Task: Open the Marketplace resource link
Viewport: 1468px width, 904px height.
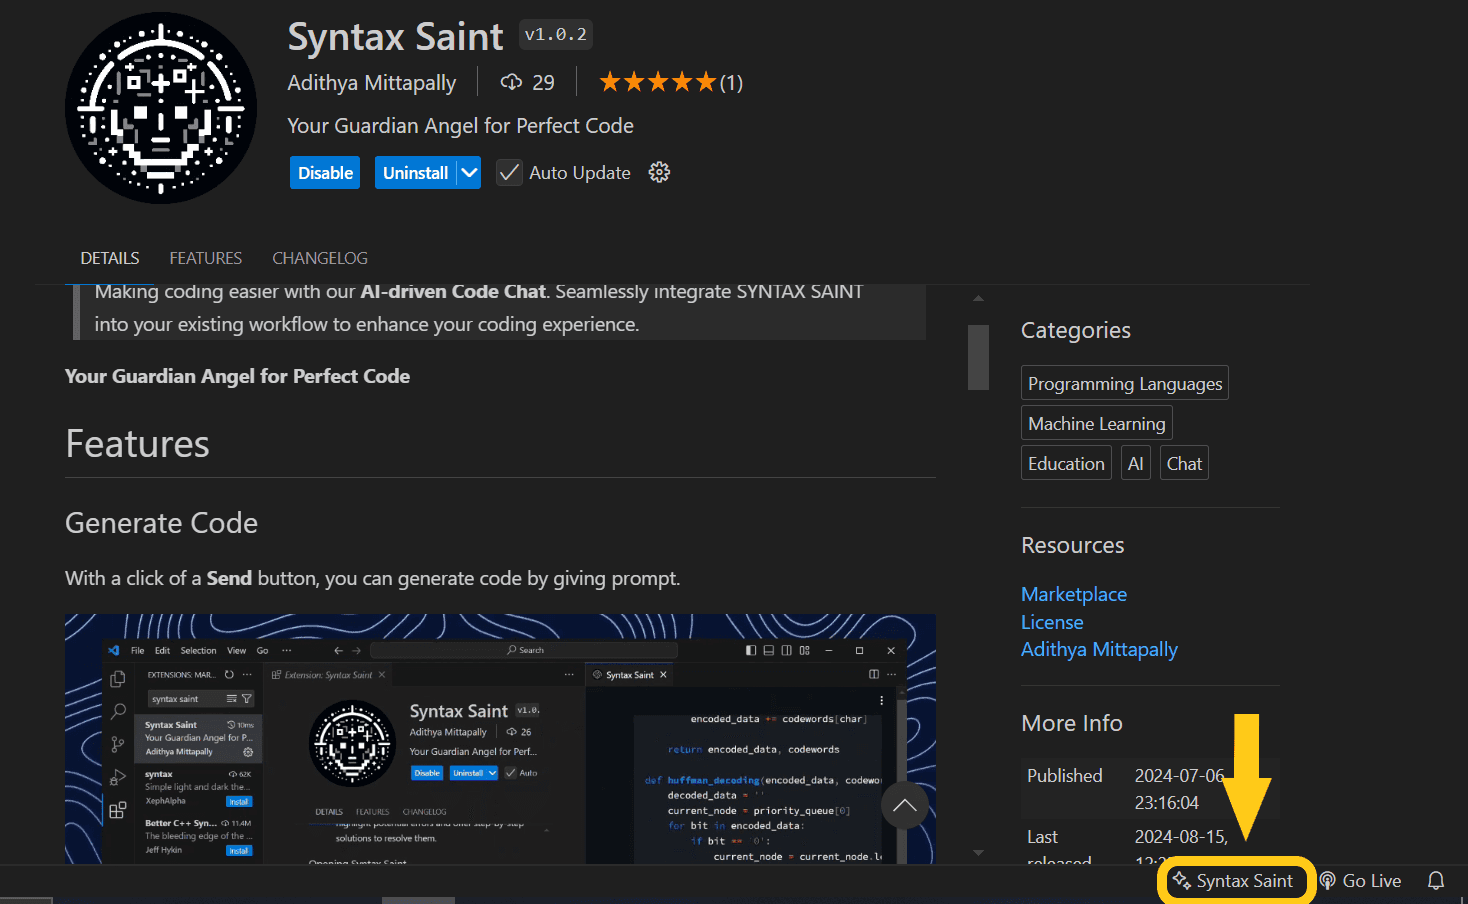Action: (1074, 594)
